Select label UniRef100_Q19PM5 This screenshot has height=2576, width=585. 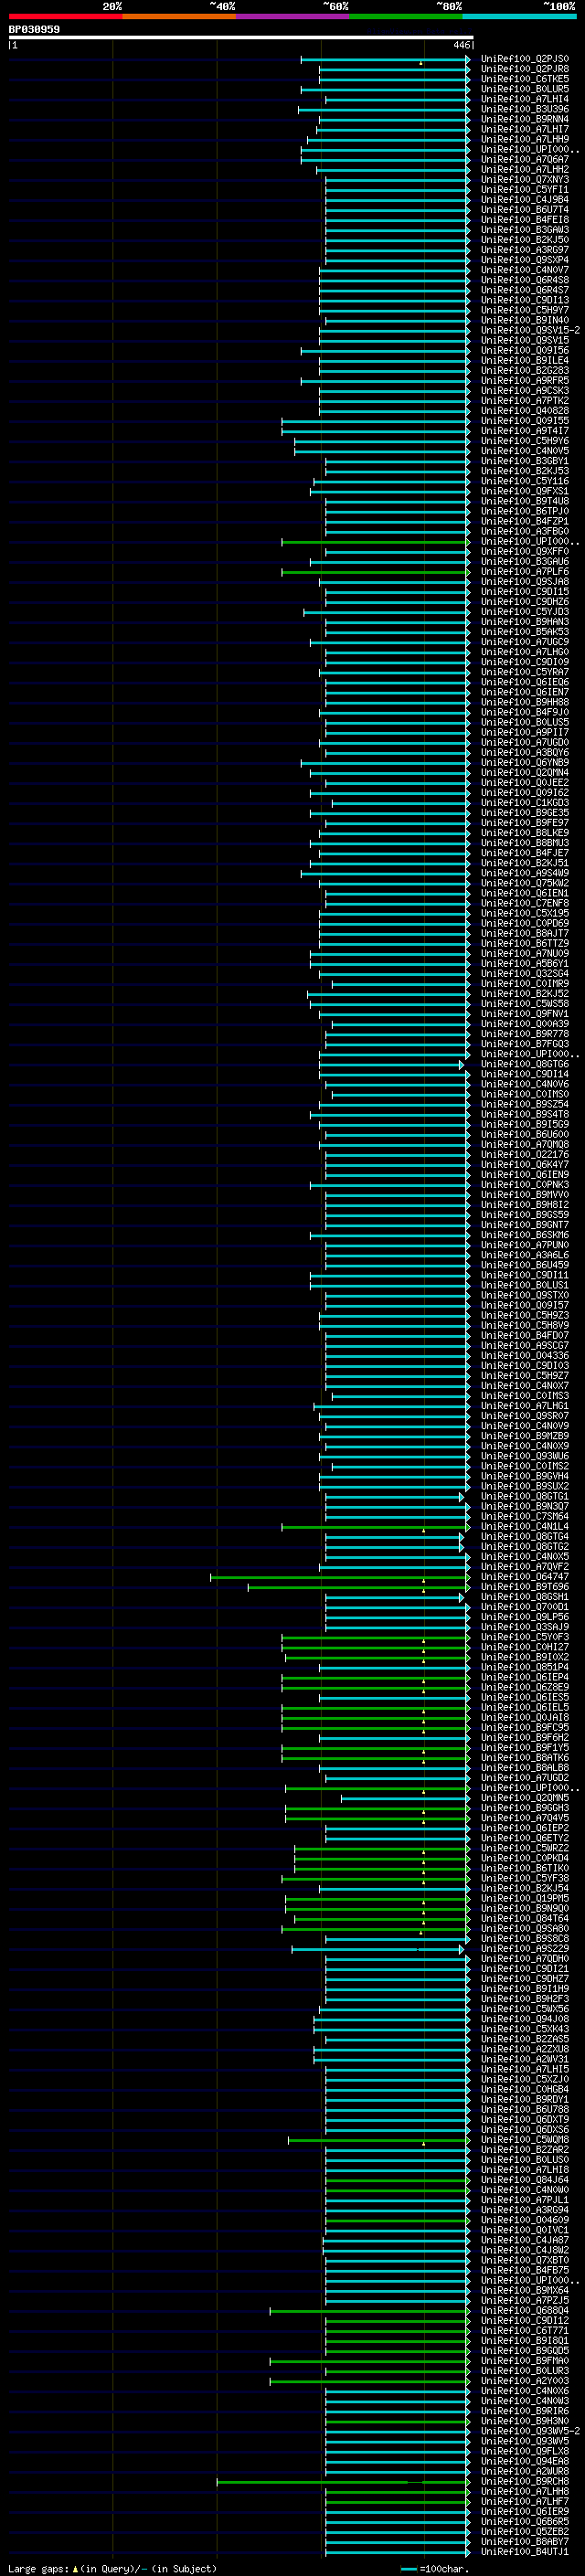(x=524, y=1899)
